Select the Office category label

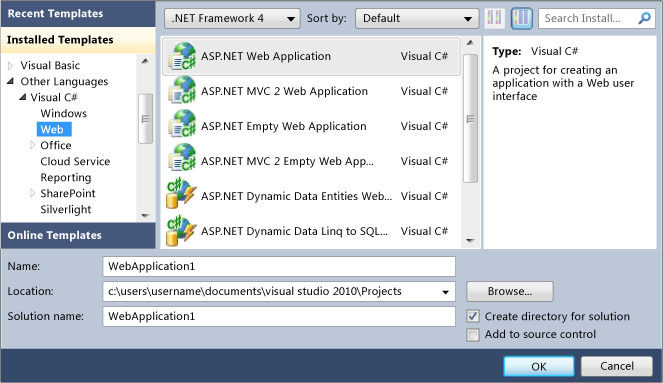[56, 145]
